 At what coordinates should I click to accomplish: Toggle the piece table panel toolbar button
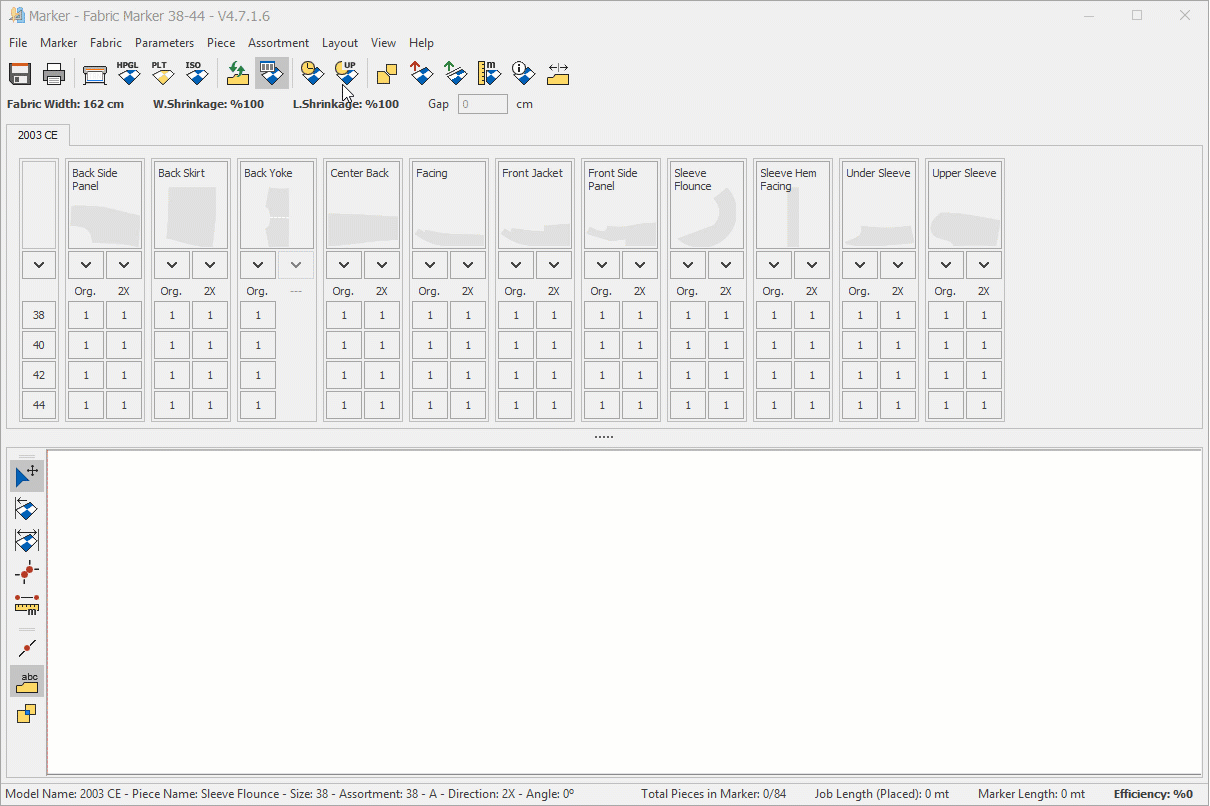pyautogui.click(x=271, y=74)
